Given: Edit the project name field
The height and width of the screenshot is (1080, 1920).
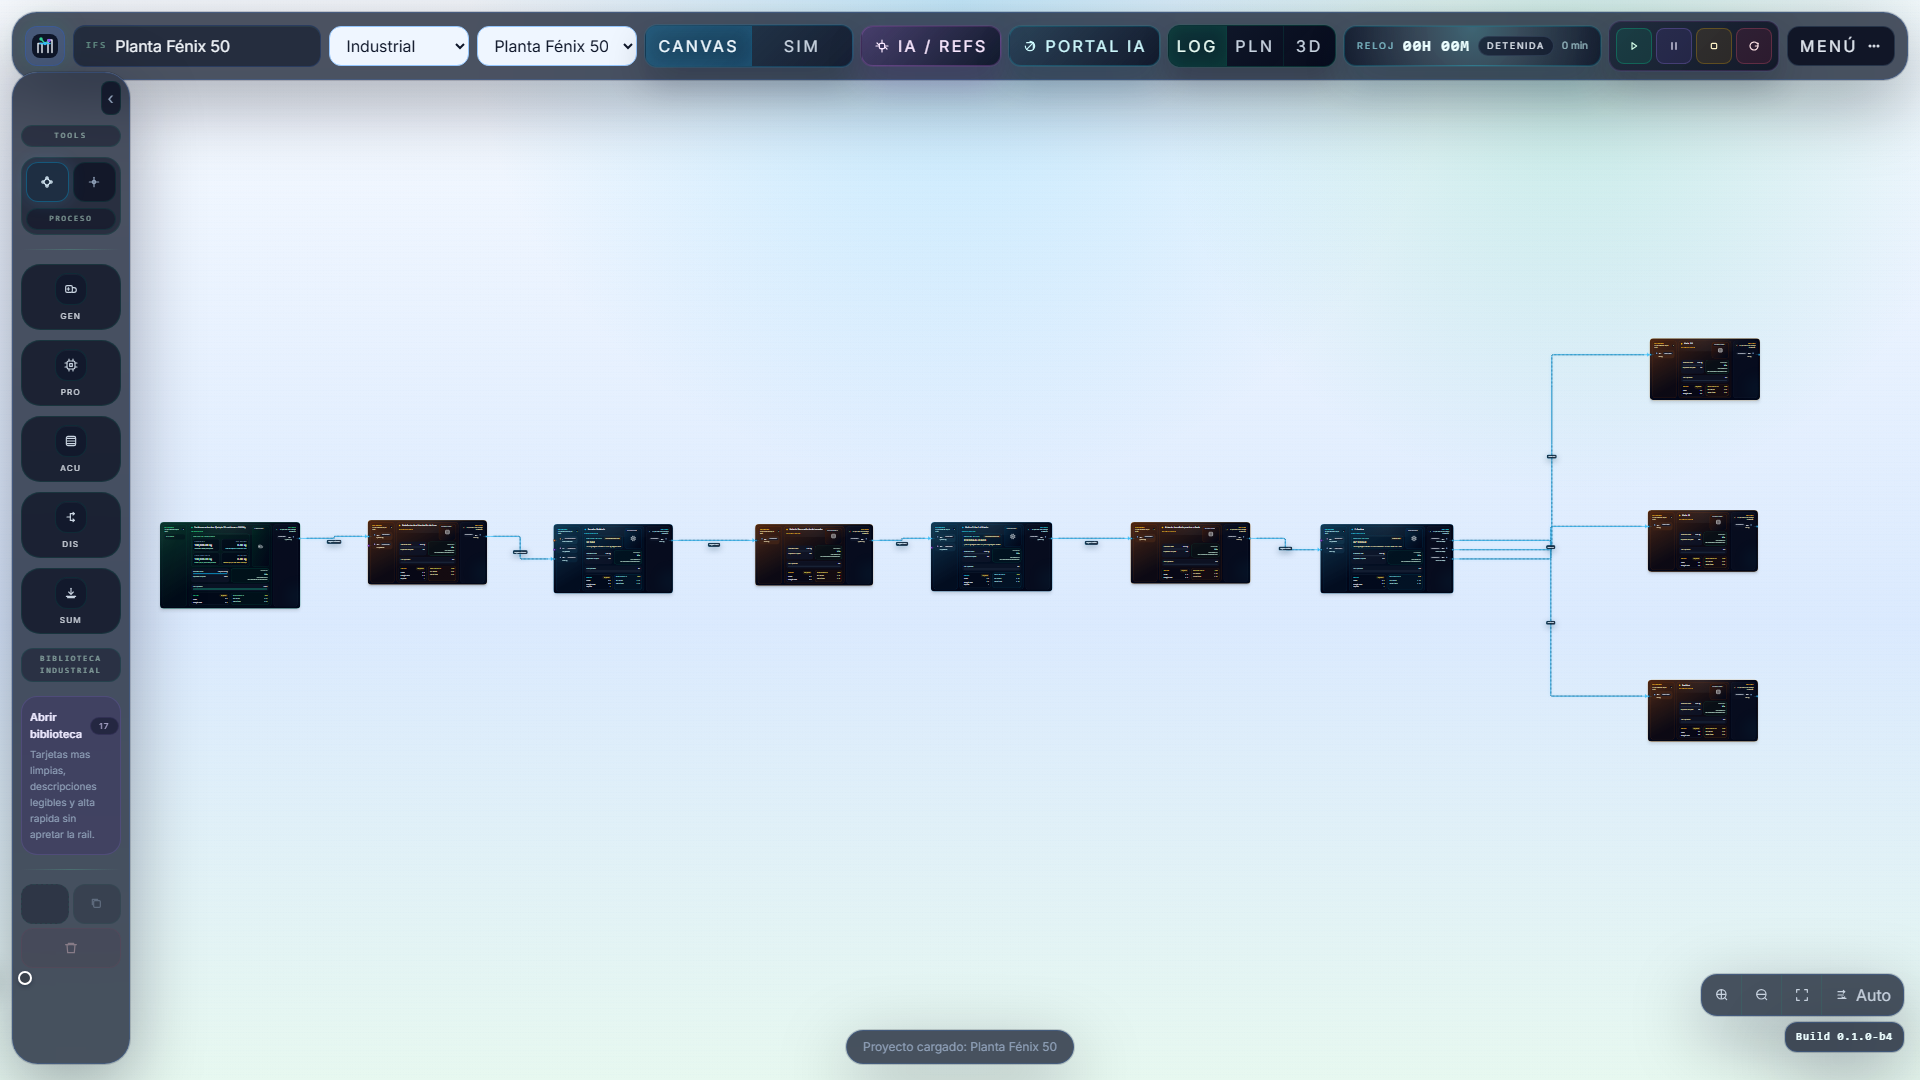Looking at the screenshot, I should click(197, 46).
